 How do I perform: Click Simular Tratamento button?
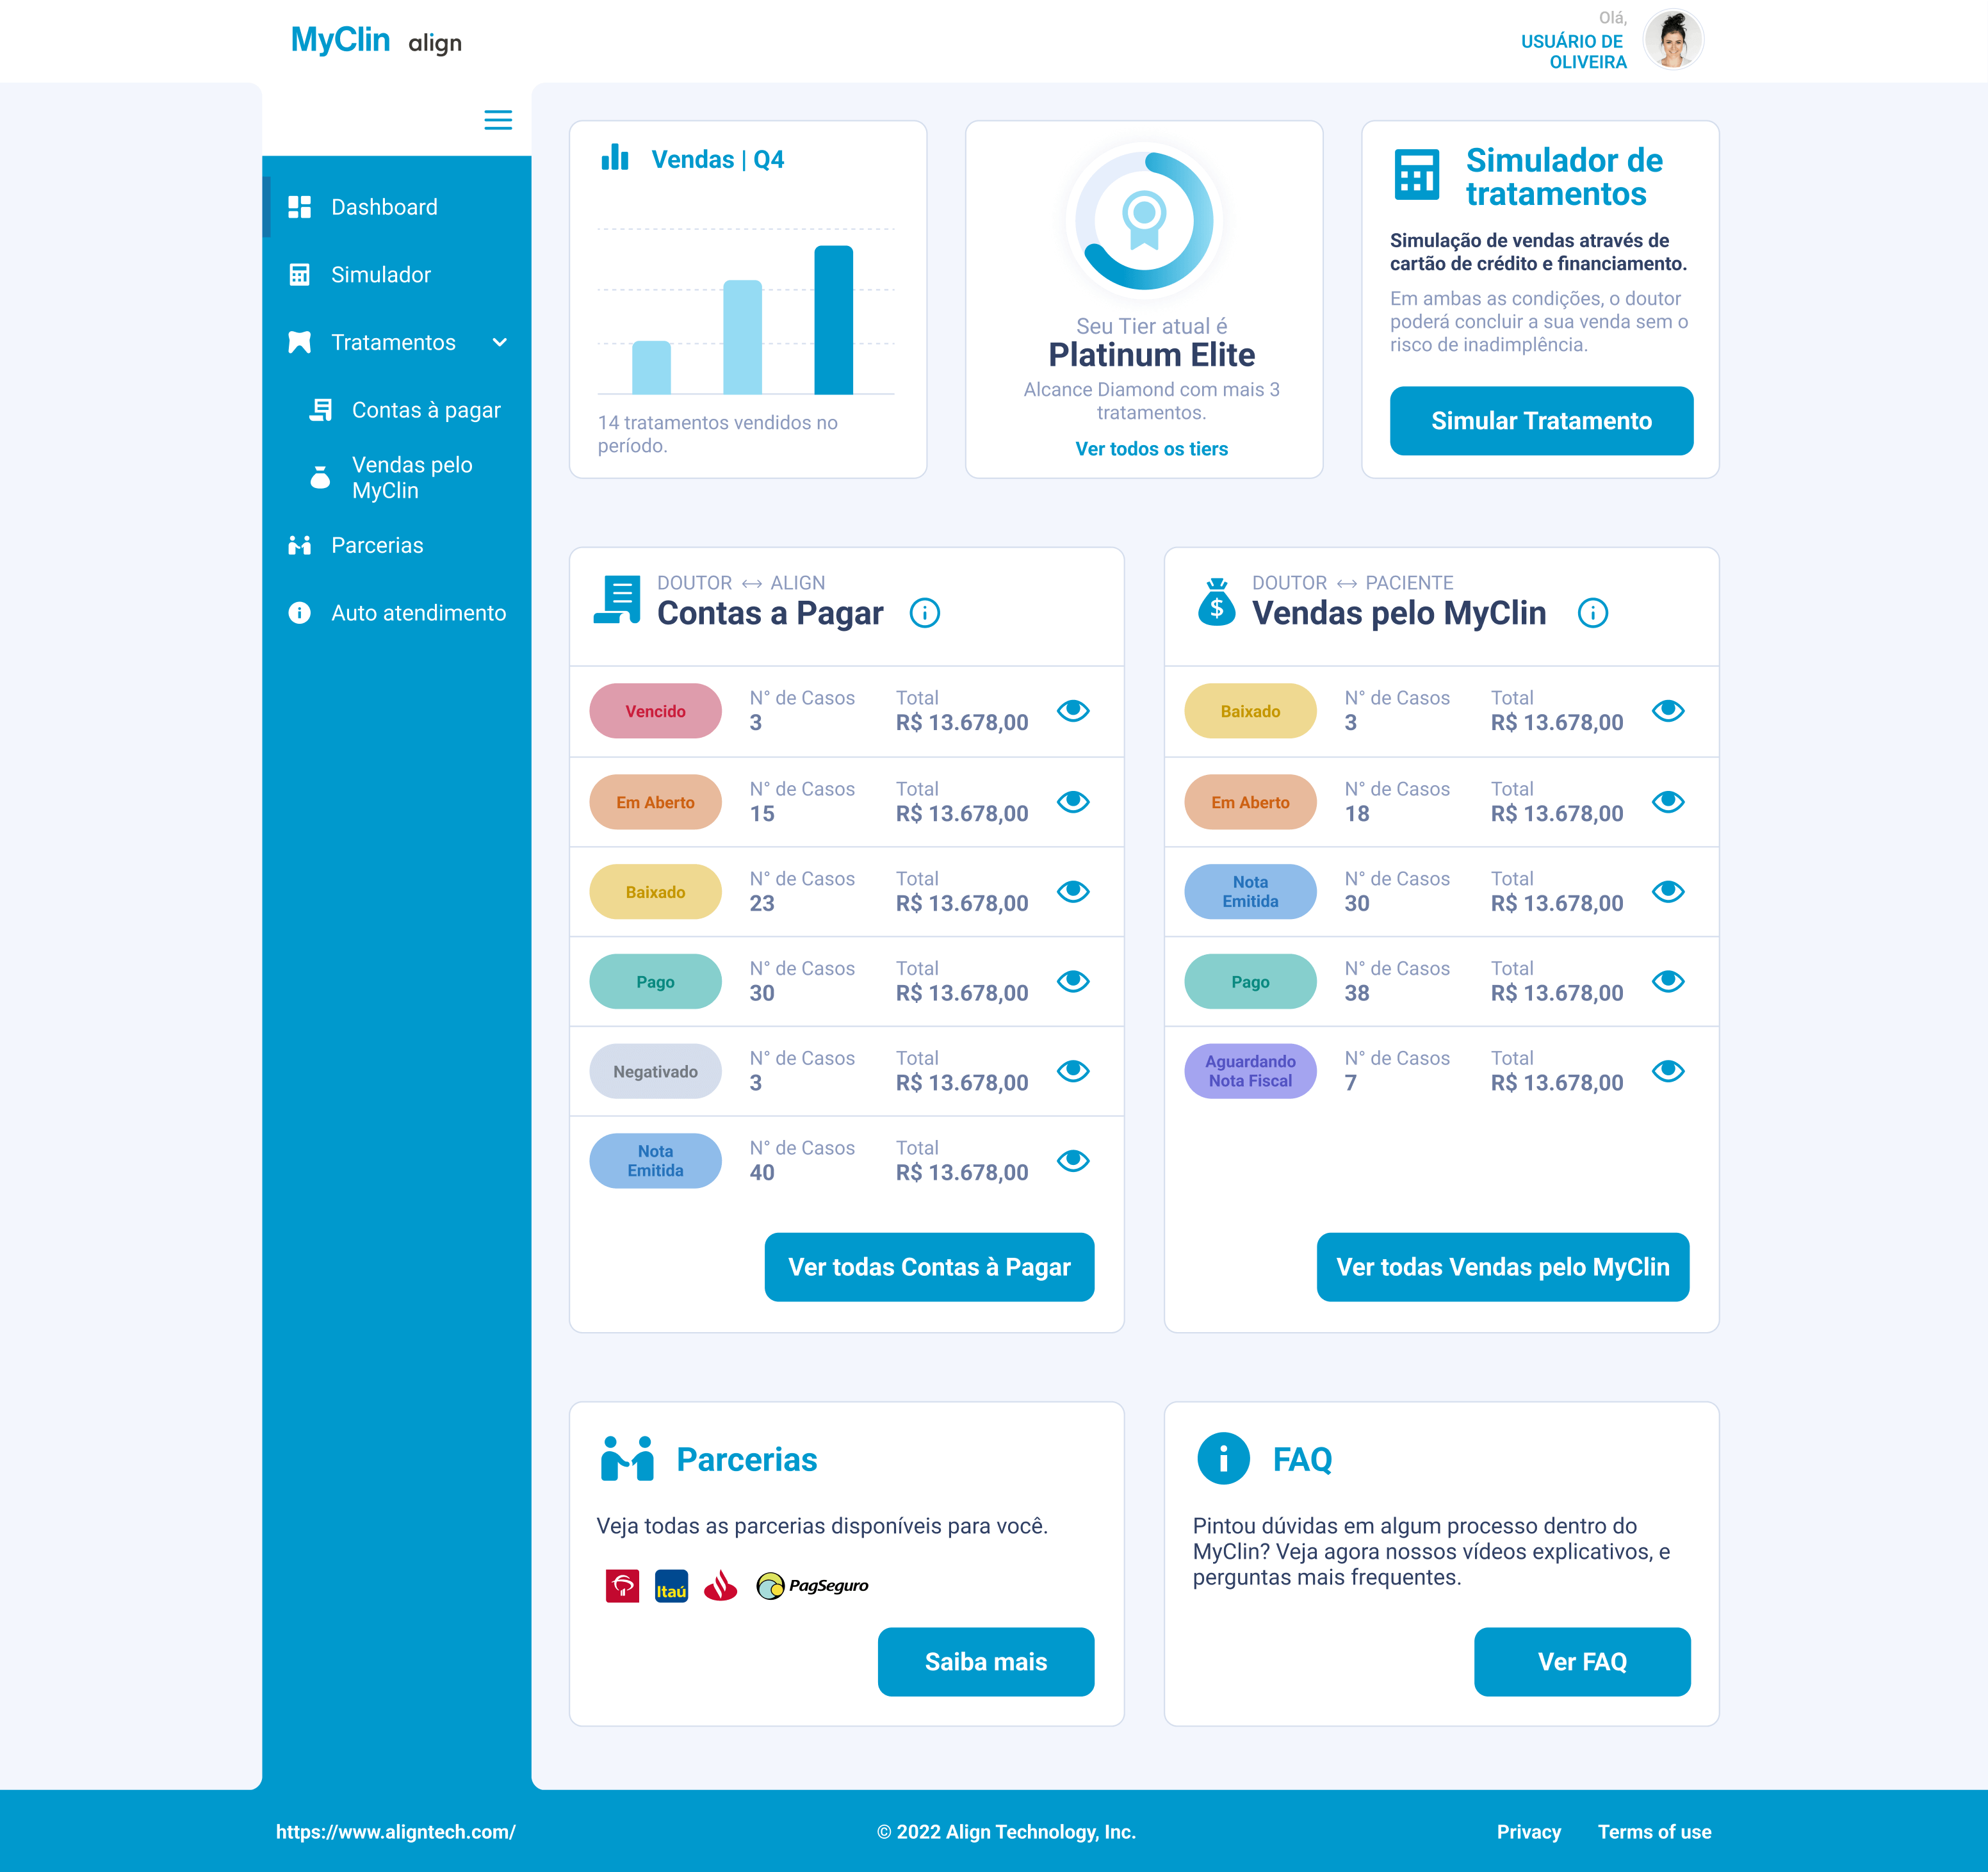[1541, 421]
